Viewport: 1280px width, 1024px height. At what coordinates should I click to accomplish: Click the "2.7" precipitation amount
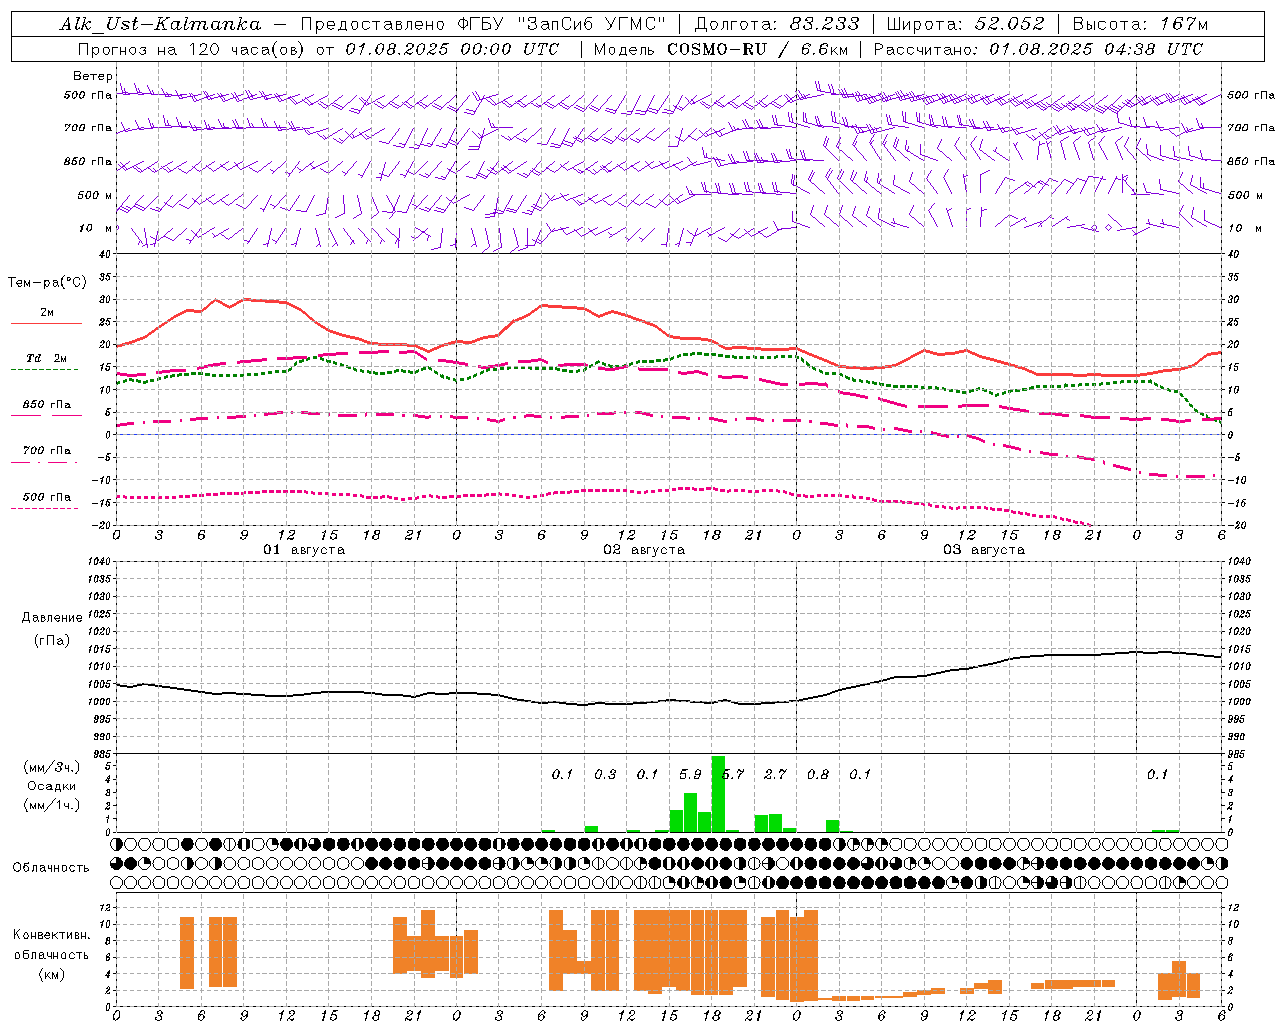[x=775, y=775]
